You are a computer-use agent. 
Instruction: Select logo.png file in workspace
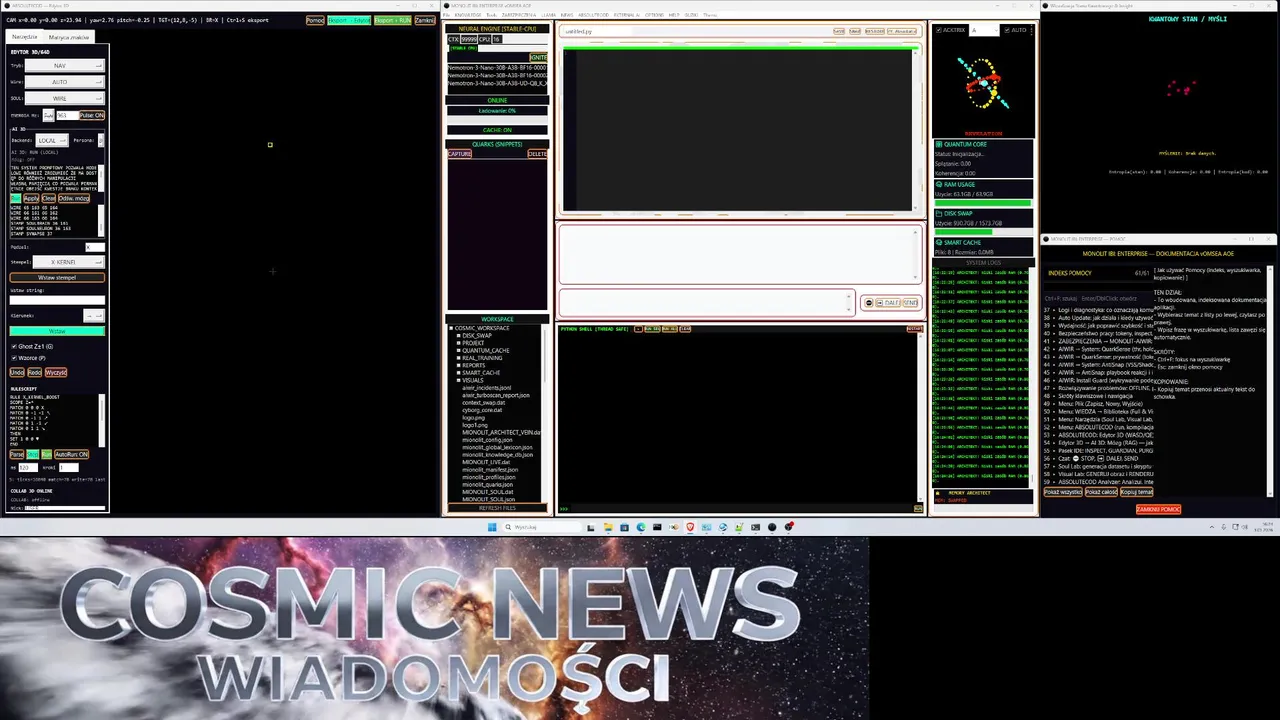click(x=473, y=418)
